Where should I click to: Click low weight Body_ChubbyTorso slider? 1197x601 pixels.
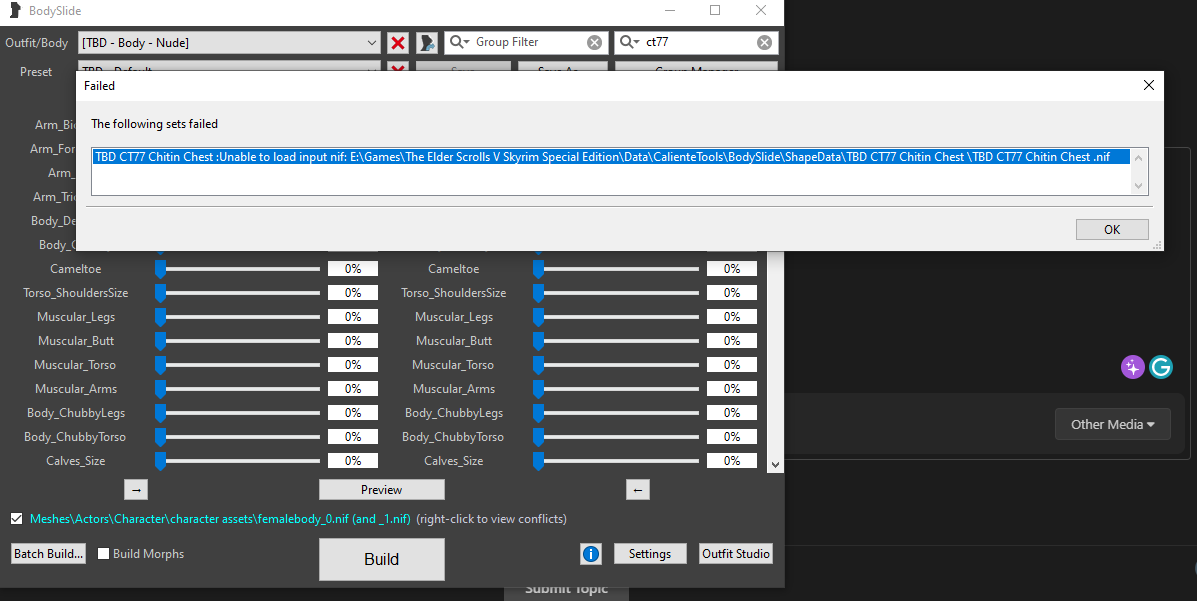pyautogui.click(x=238, y=438)
